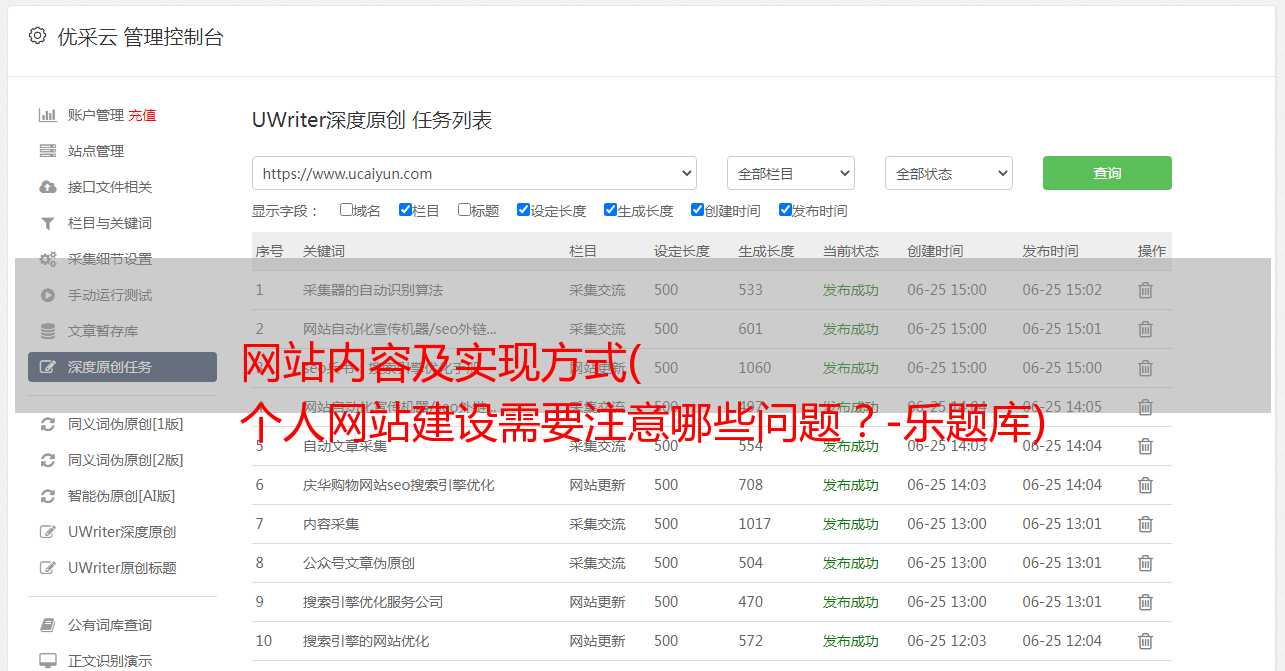Uncheck the 设定长度 display field checkbox
The width and height of the screenshot is (1285, 671).
click(523, 210)
